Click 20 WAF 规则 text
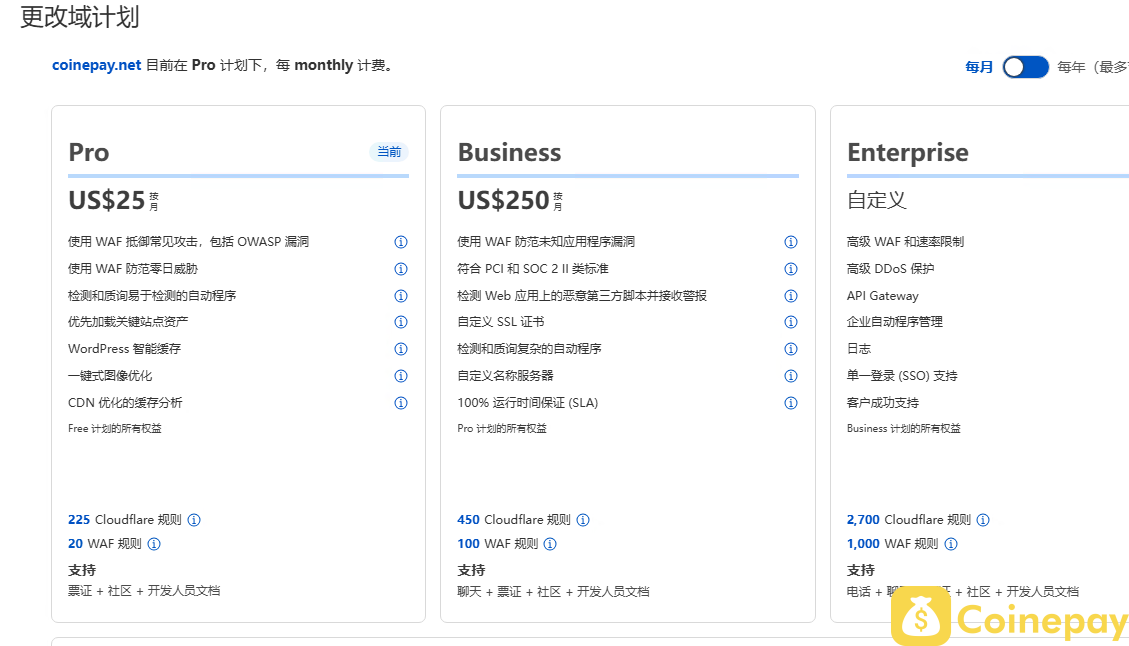The height and width of the screenshot is (646, 1129). pos(104,544)
